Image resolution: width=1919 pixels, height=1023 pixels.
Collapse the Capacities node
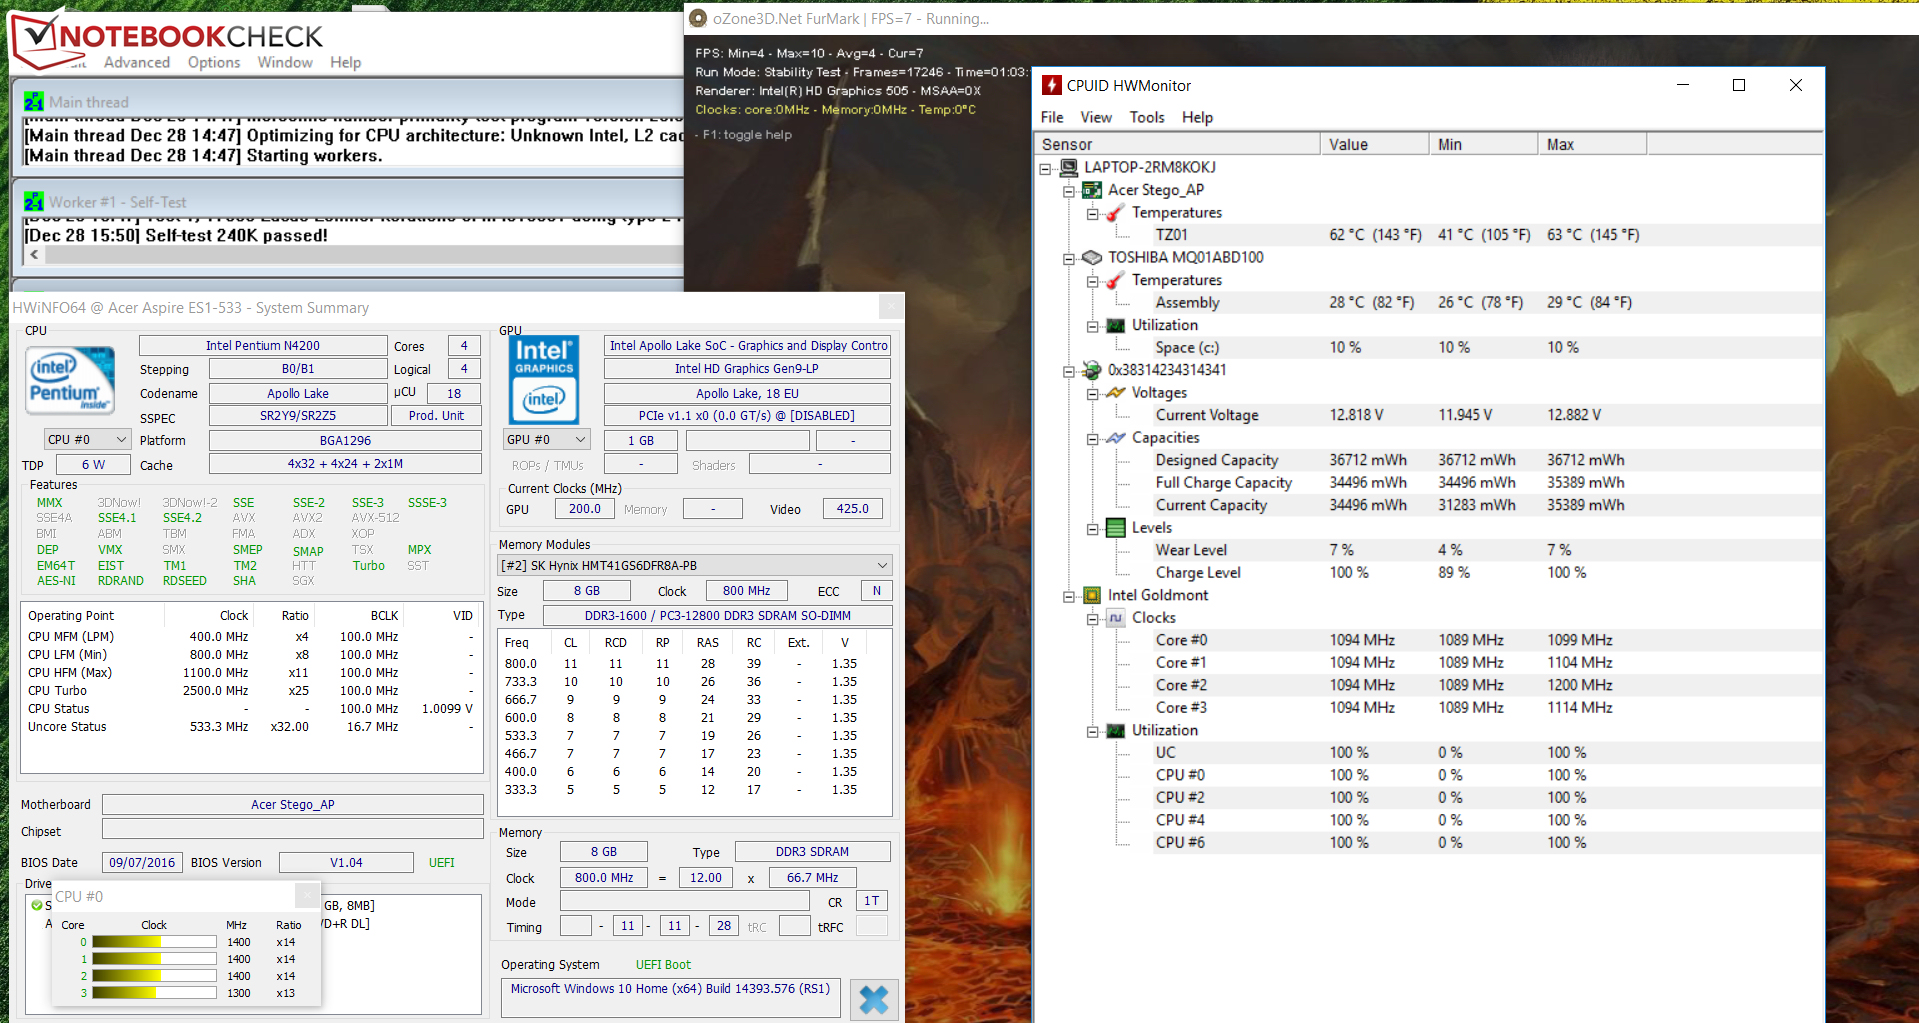(x=1093, y=438)
